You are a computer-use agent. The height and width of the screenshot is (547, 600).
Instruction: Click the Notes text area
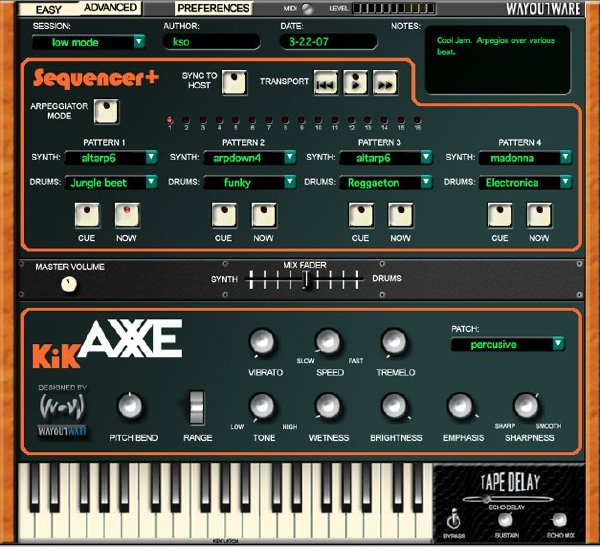pyautogui.click(x=497, y=60)
